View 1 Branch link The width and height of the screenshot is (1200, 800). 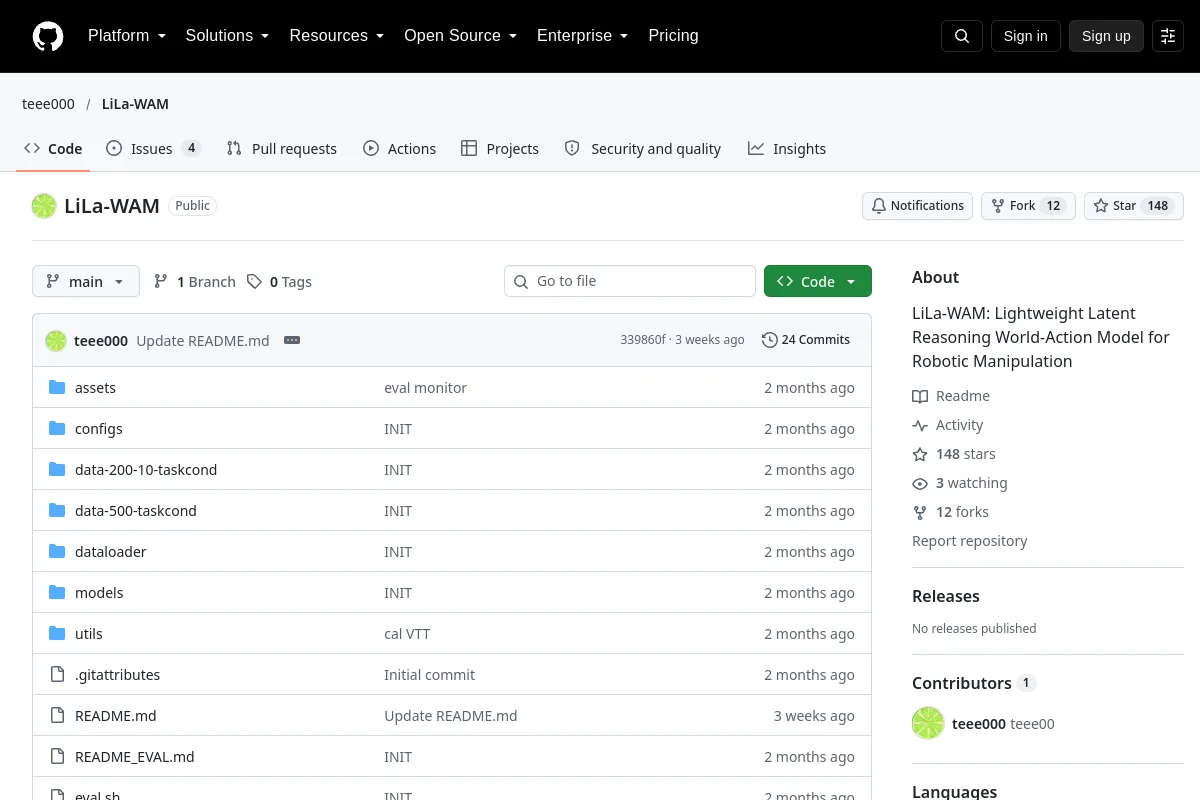coord(195,282)
